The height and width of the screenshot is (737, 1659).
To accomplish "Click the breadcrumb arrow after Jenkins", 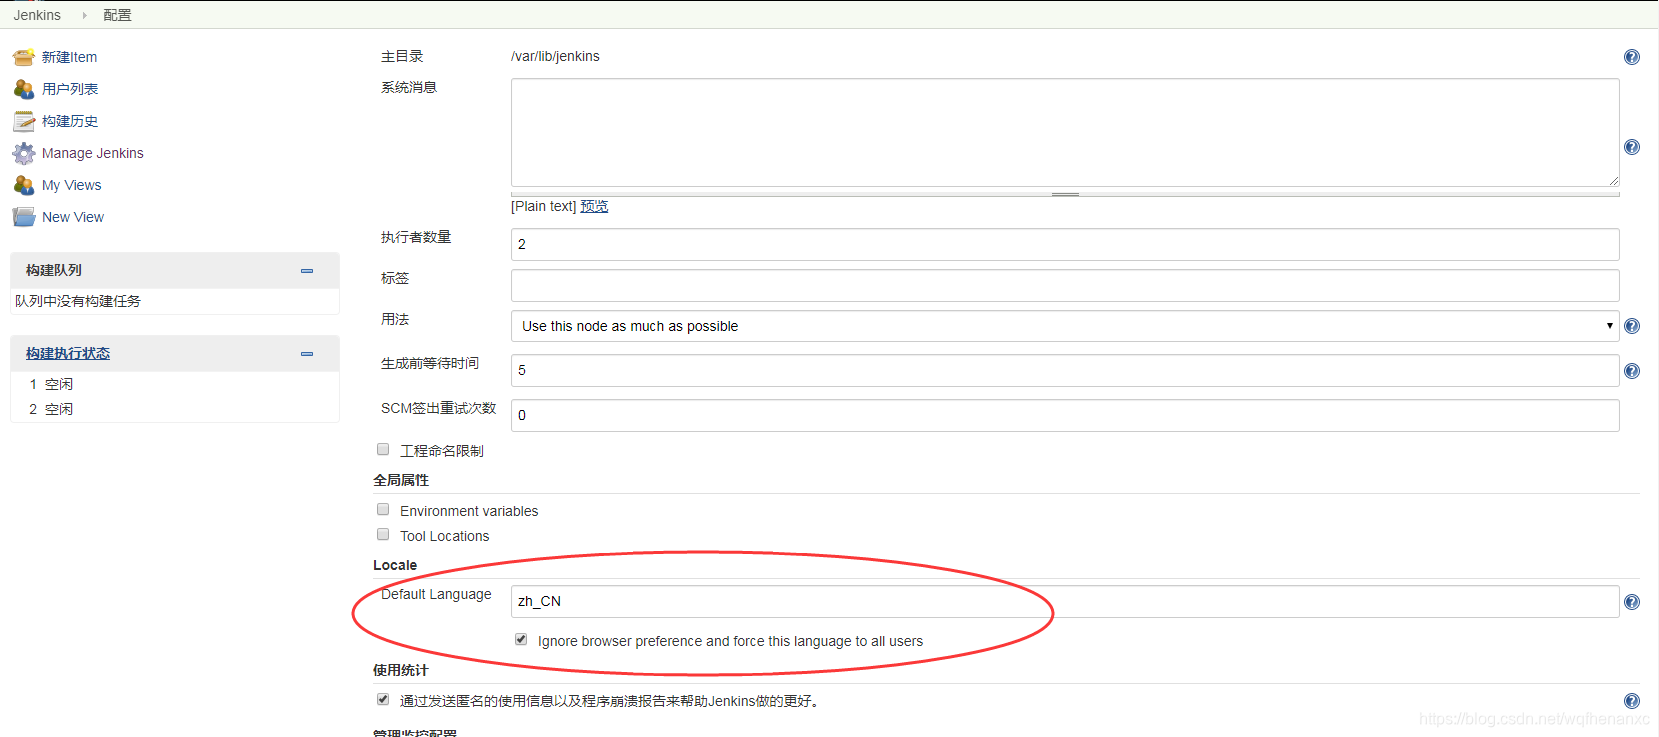I will [x=84, y=15].
